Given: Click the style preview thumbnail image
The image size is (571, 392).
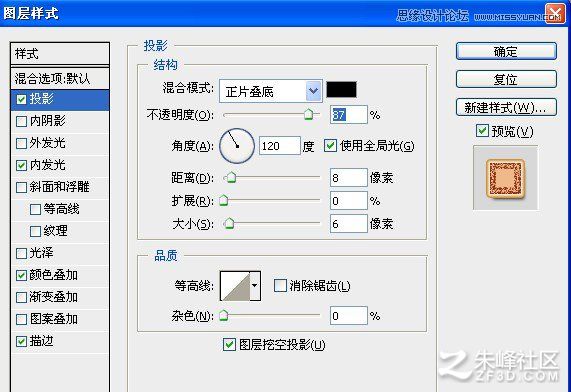Looking at the screenshot, I should [505, 178].
